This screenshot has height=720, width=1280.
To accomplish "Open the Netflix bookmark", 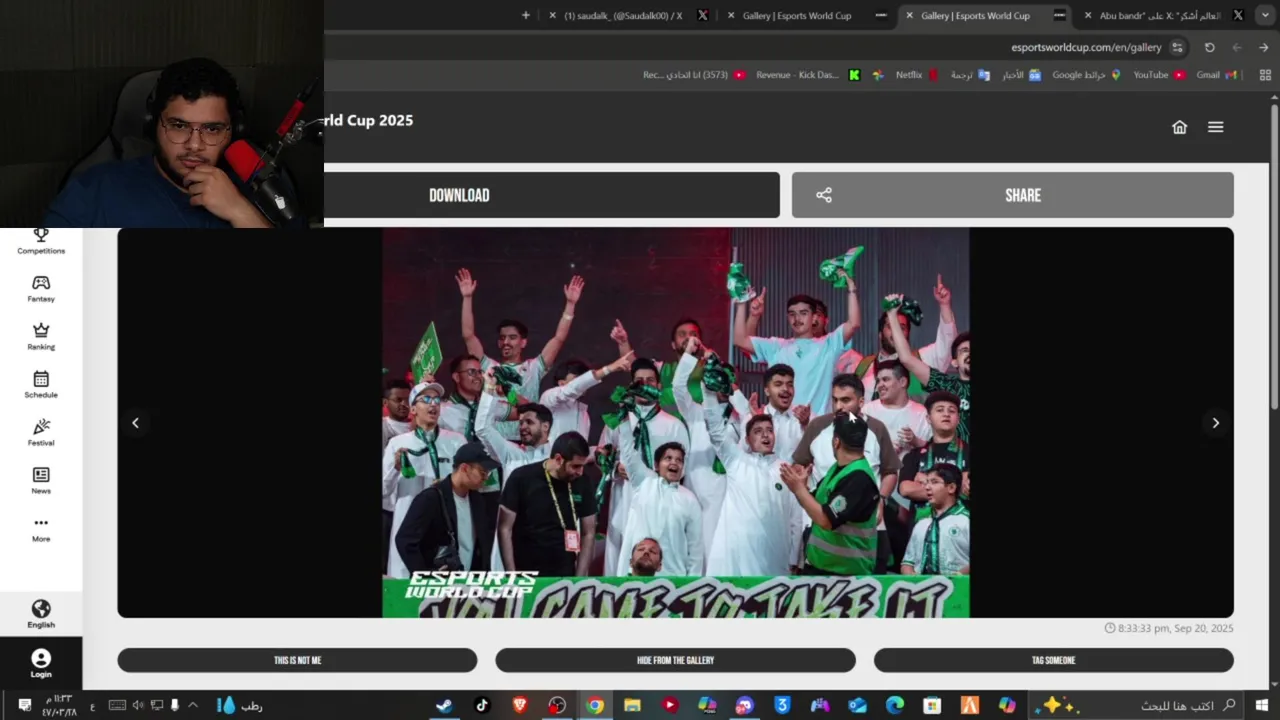I will (916, 75).
